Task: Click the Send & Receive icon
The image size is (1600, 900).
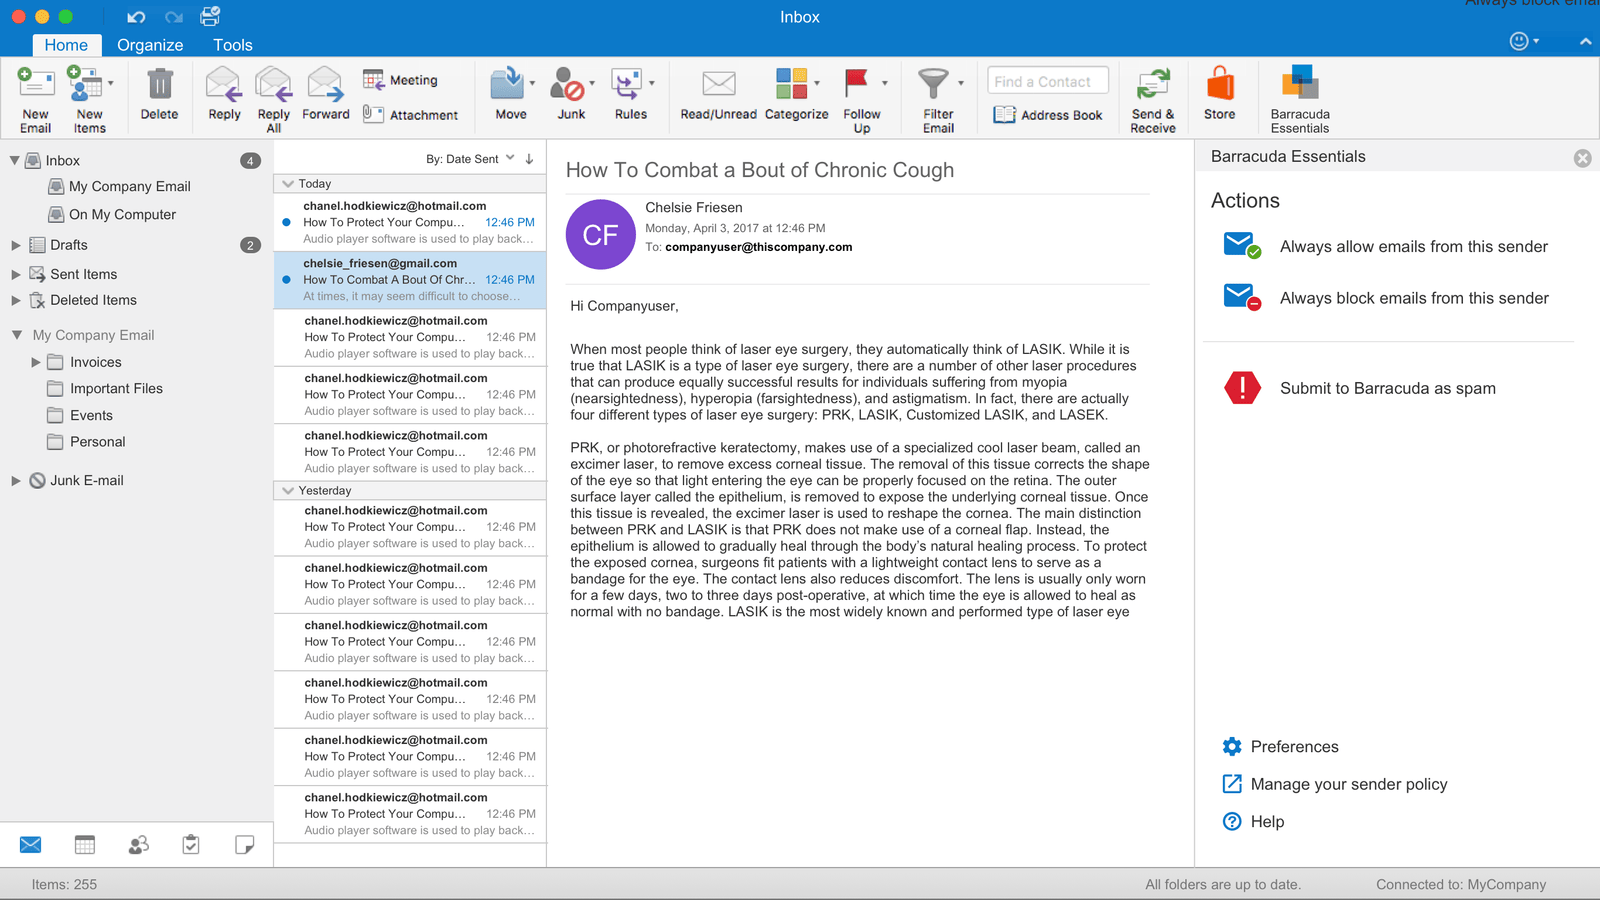Action: pyautogui.click(x=1153, y=85)
